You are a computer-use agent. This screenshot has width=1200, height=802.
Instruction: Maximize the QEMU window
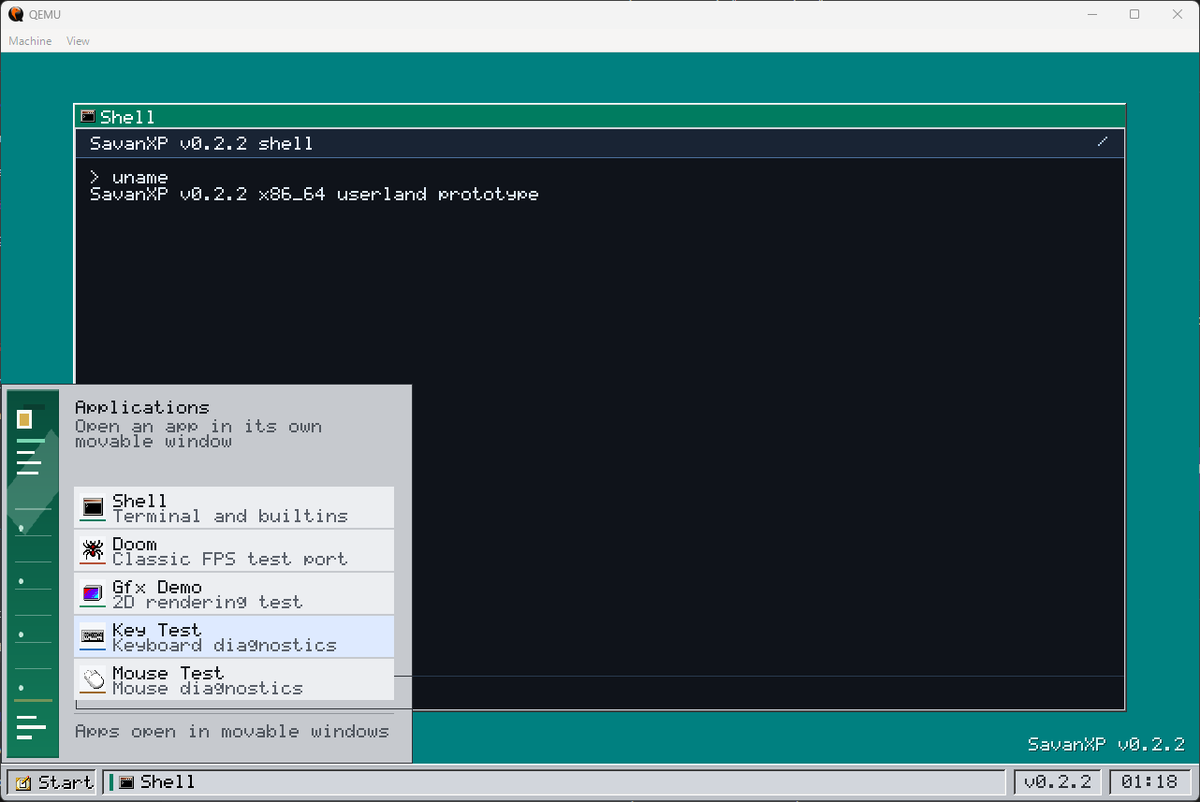(x=1134, y=14)
